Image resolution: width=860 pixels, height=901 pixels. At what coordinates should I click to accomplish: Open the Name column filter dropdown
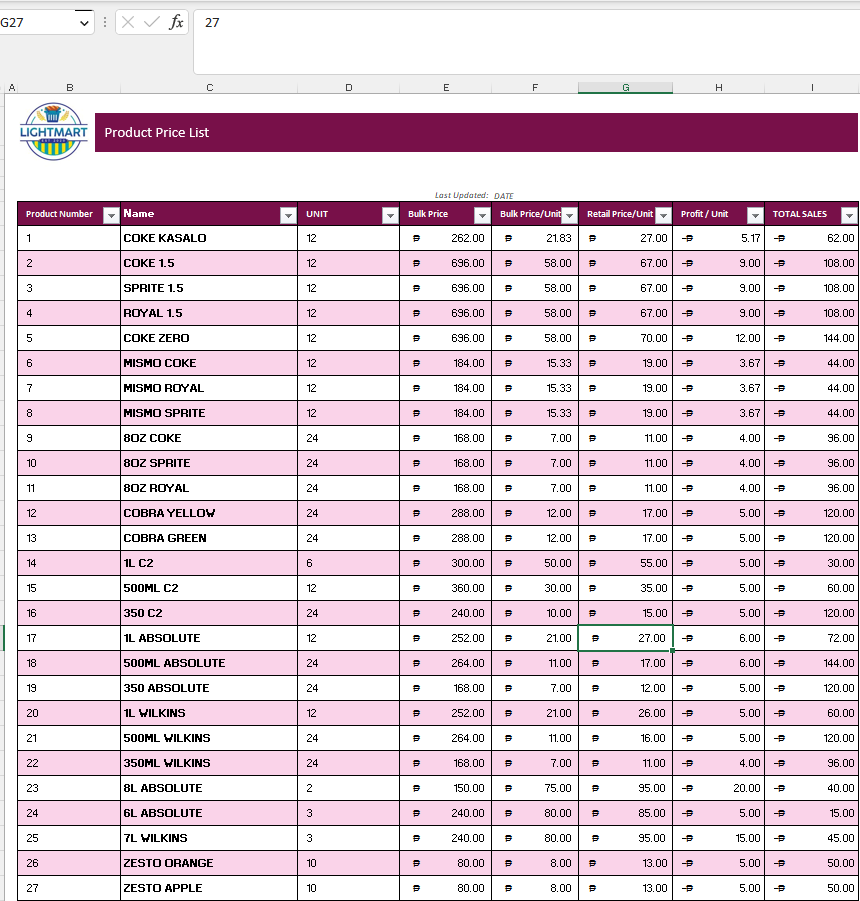pos(288,215)
